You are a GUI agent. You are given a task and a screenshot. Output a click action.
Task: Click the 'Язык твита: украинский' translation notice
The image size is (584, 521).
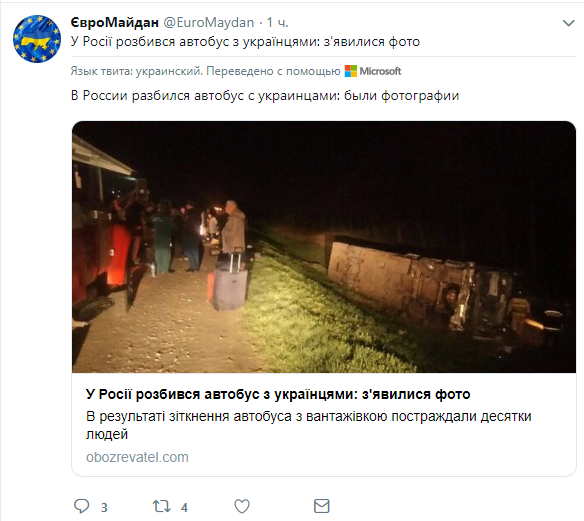(136, 71)
